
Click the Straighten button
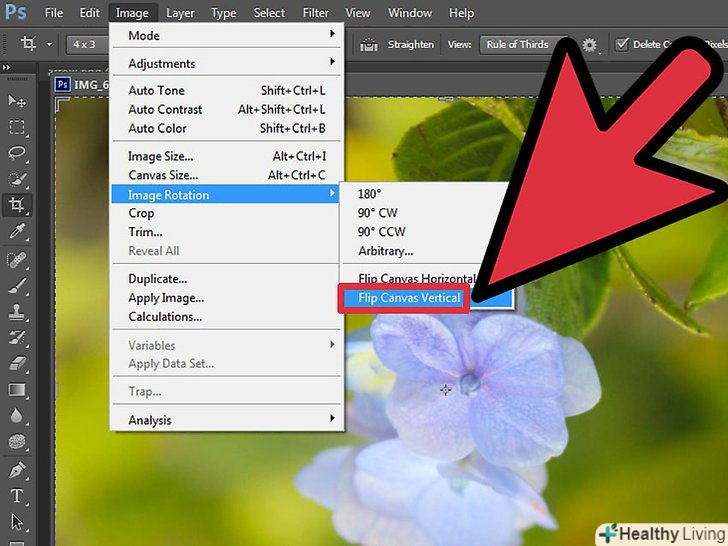coord(411,45)
